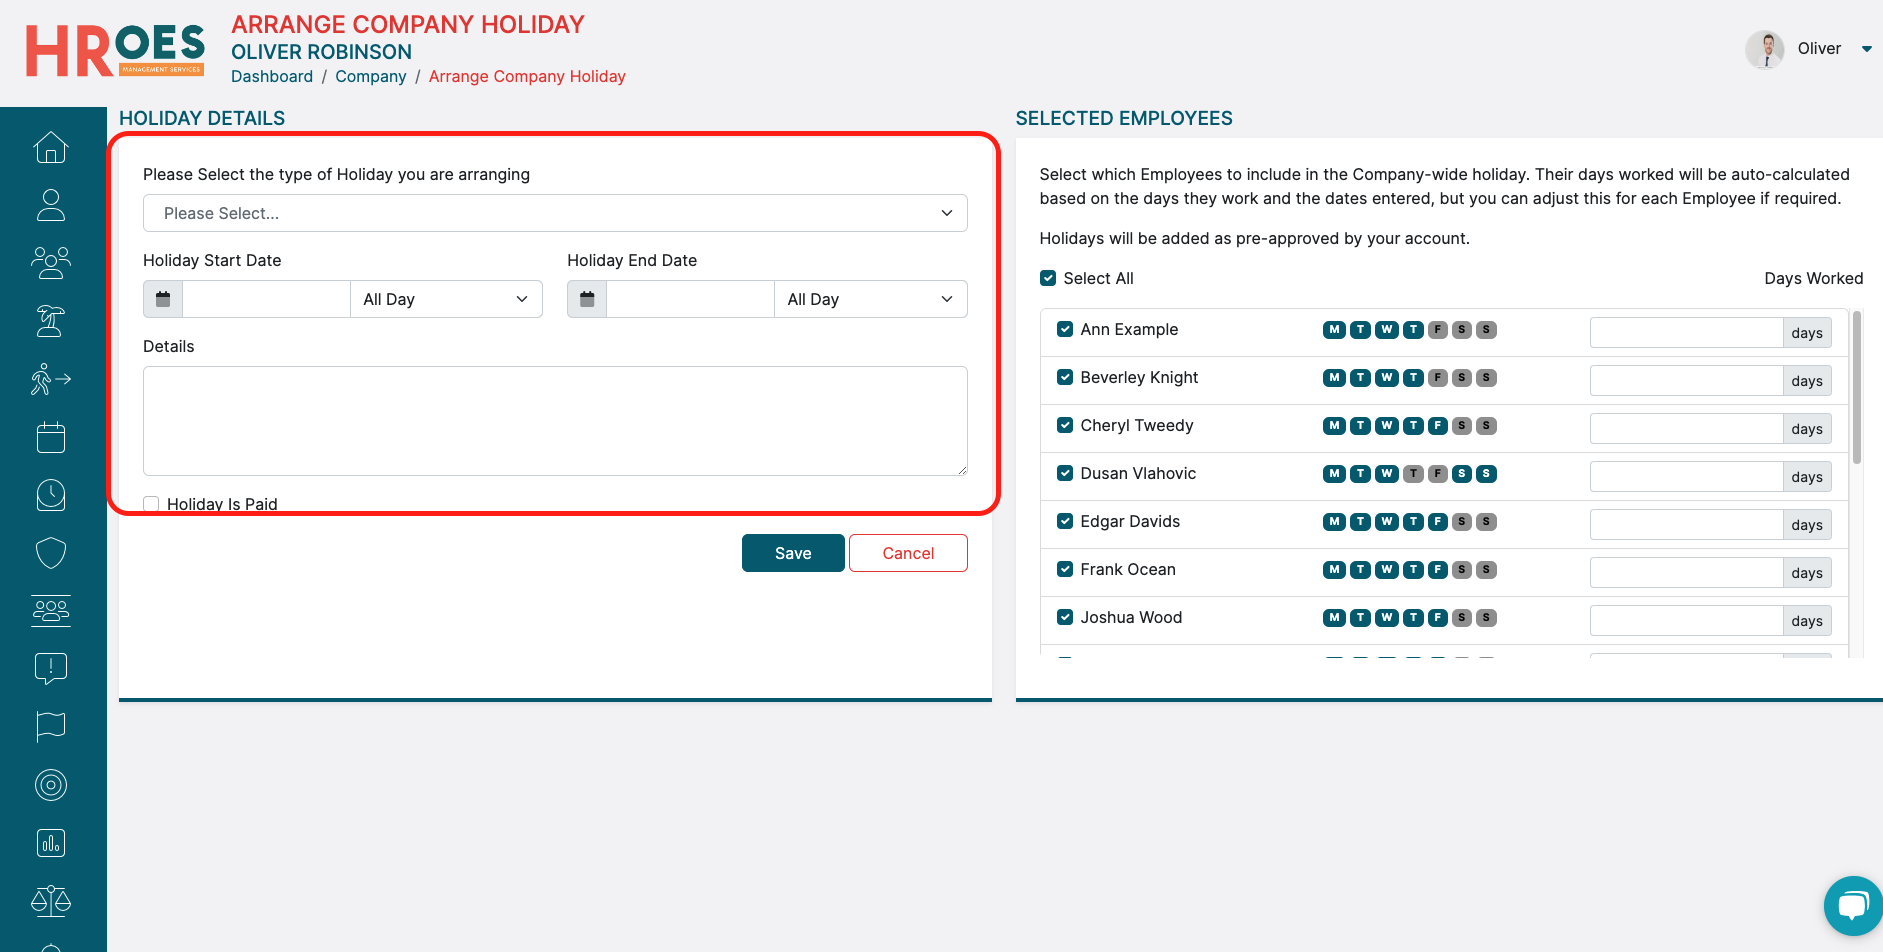Open the Holiday Start Date All Day dropdown
1883x952 pixels.
446,299
